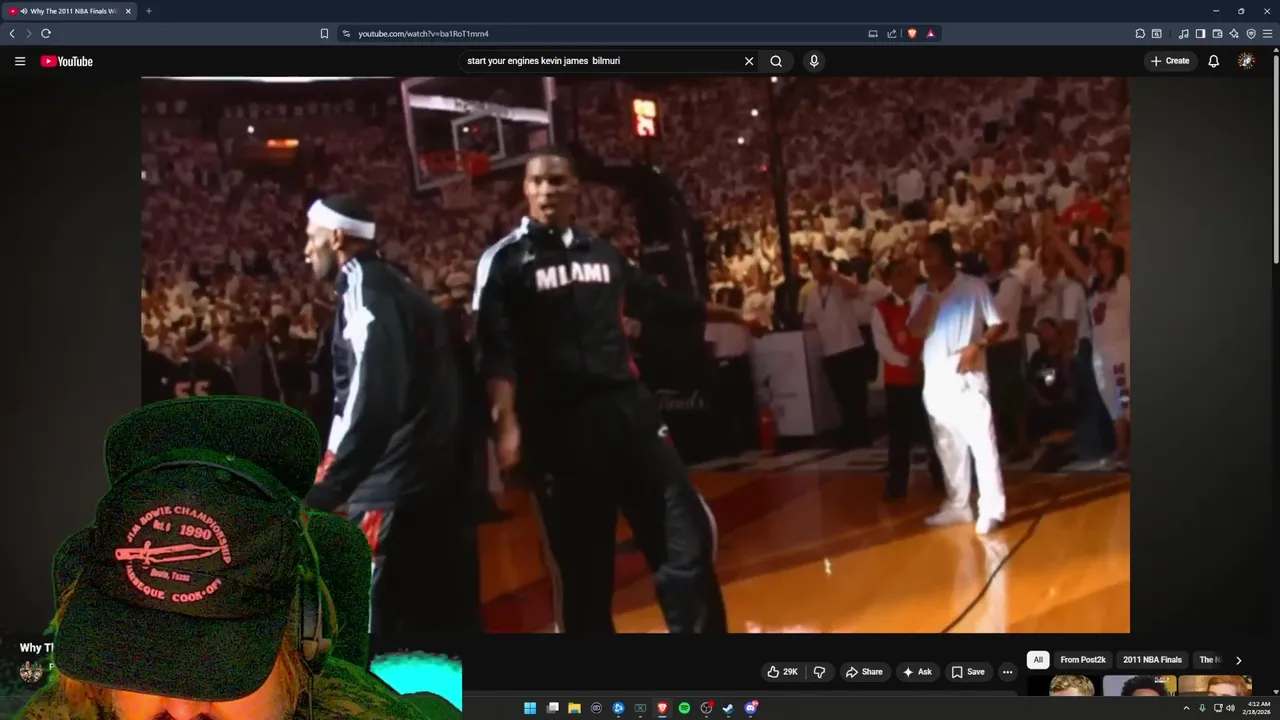This screenshot has width=1280, height=720.
Task: Click the share page icon in address bar
Action: [892, 33]
